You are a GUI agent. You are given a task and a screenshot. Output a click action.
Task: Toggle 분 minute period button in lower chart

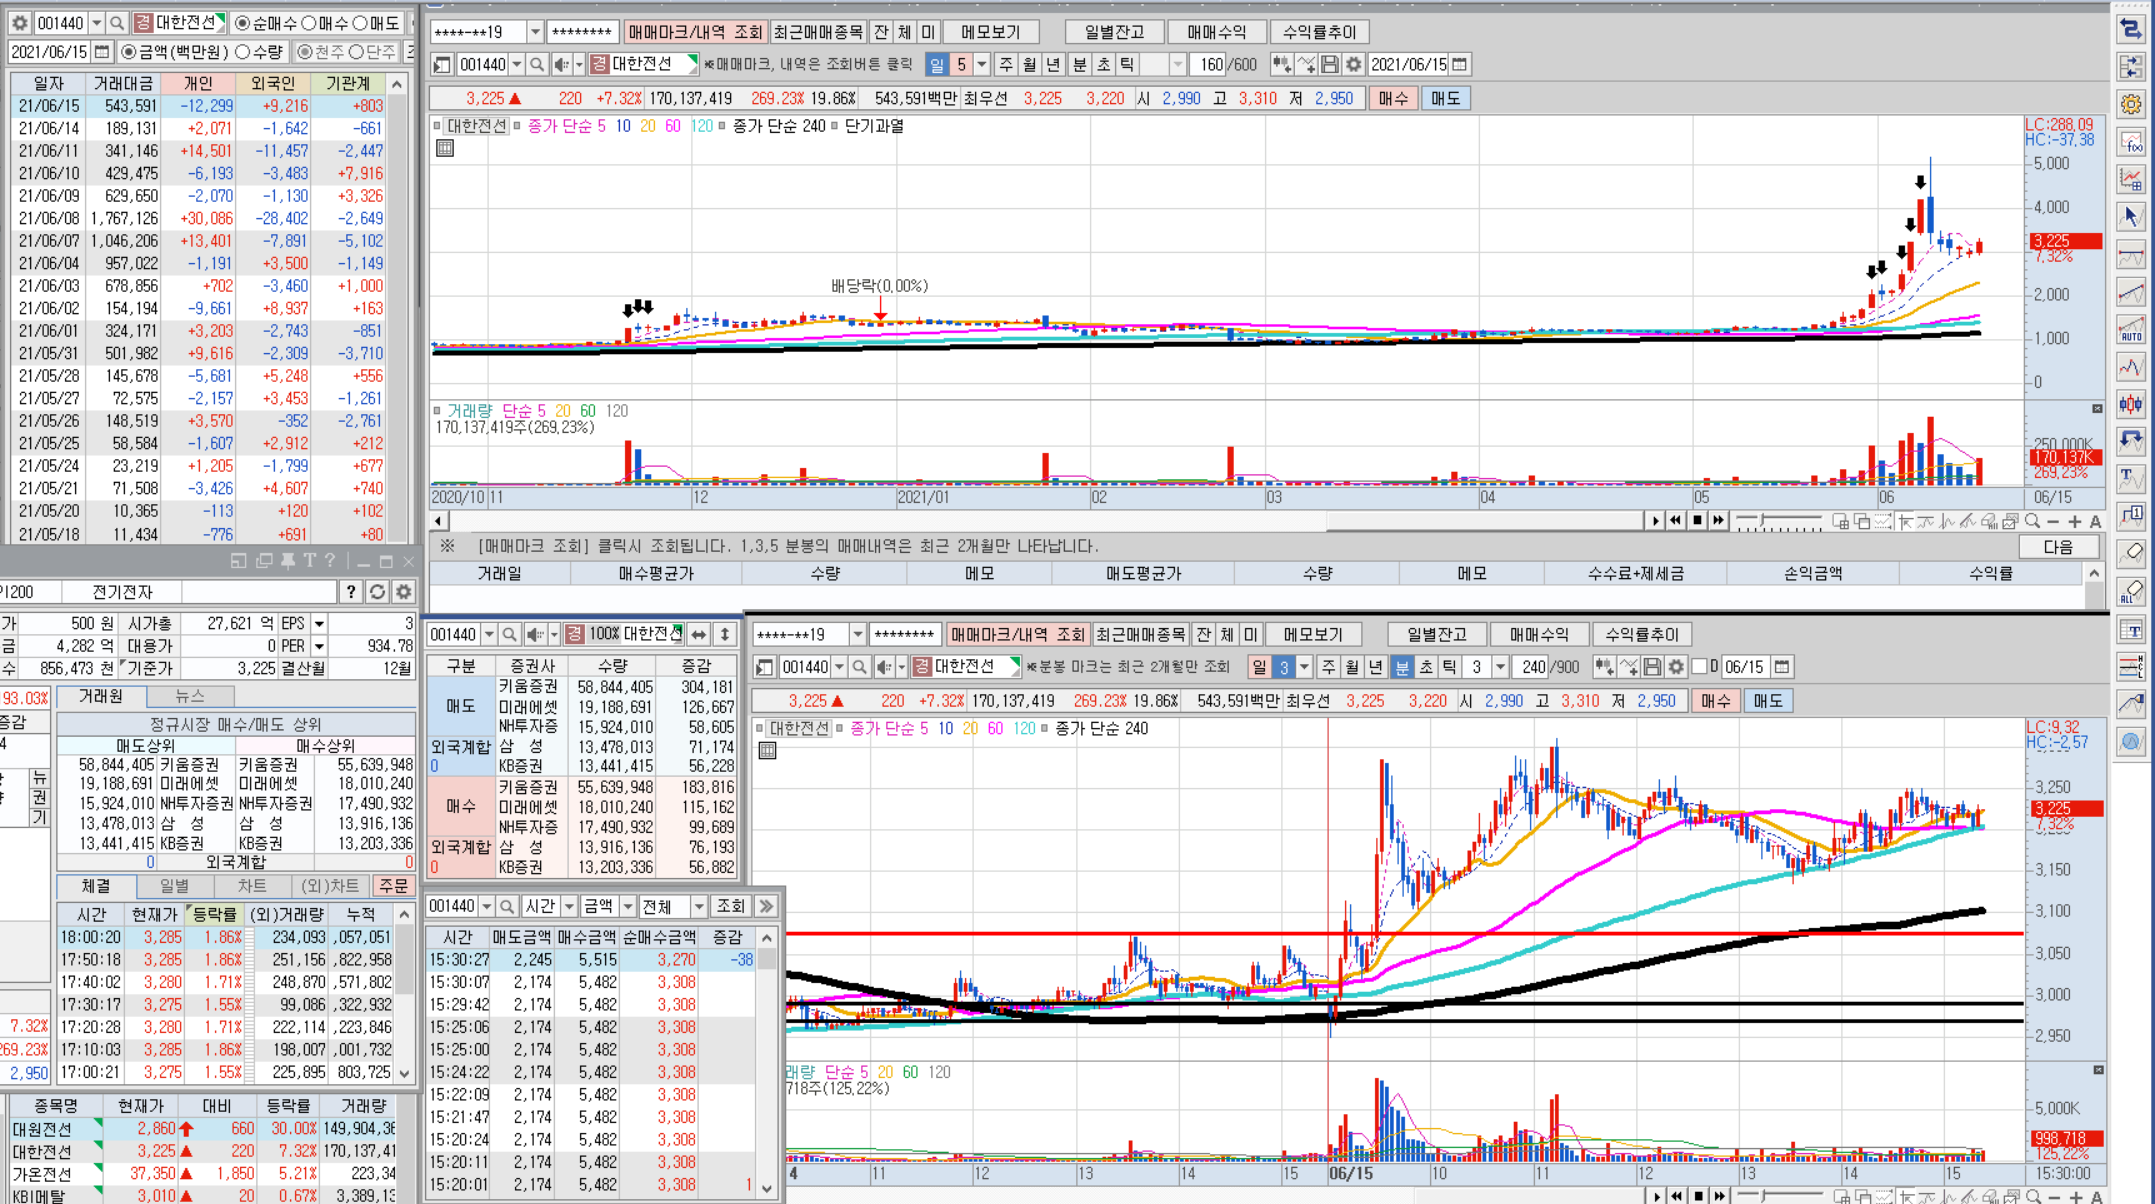(1402, 667)
